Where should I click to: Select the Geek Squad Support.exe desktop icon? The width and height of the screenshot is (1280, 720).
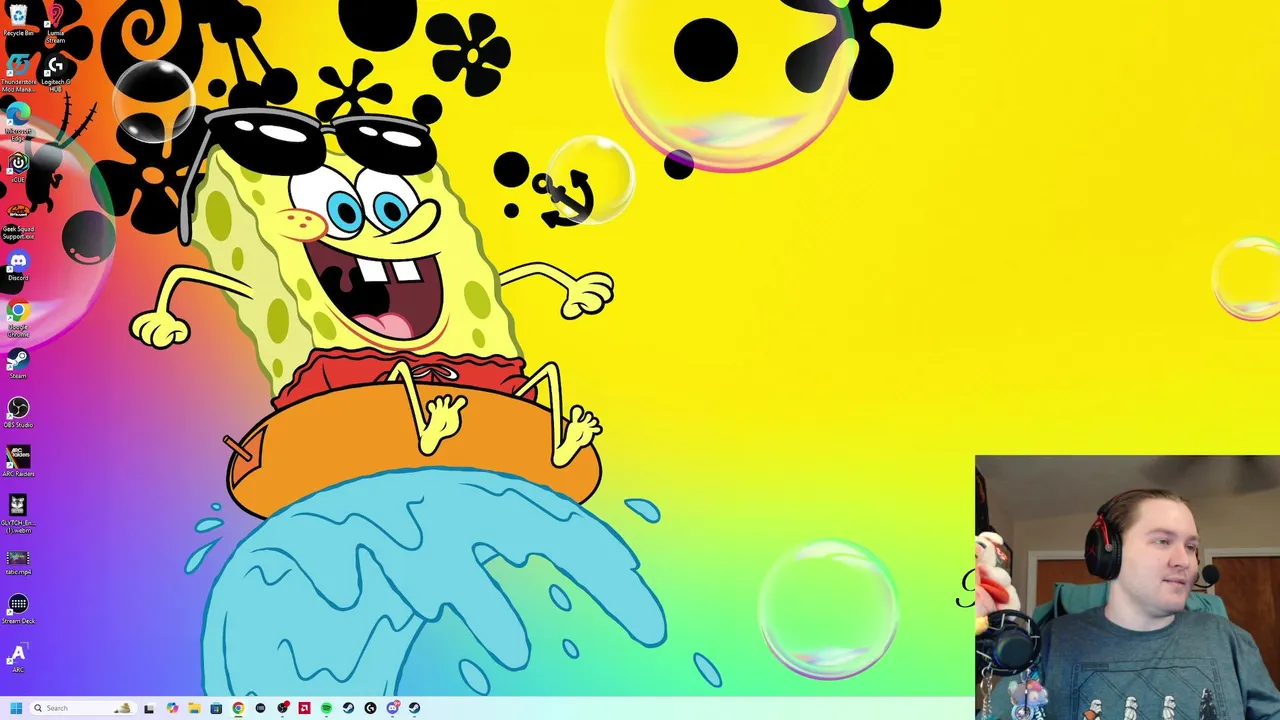(18, 220)
